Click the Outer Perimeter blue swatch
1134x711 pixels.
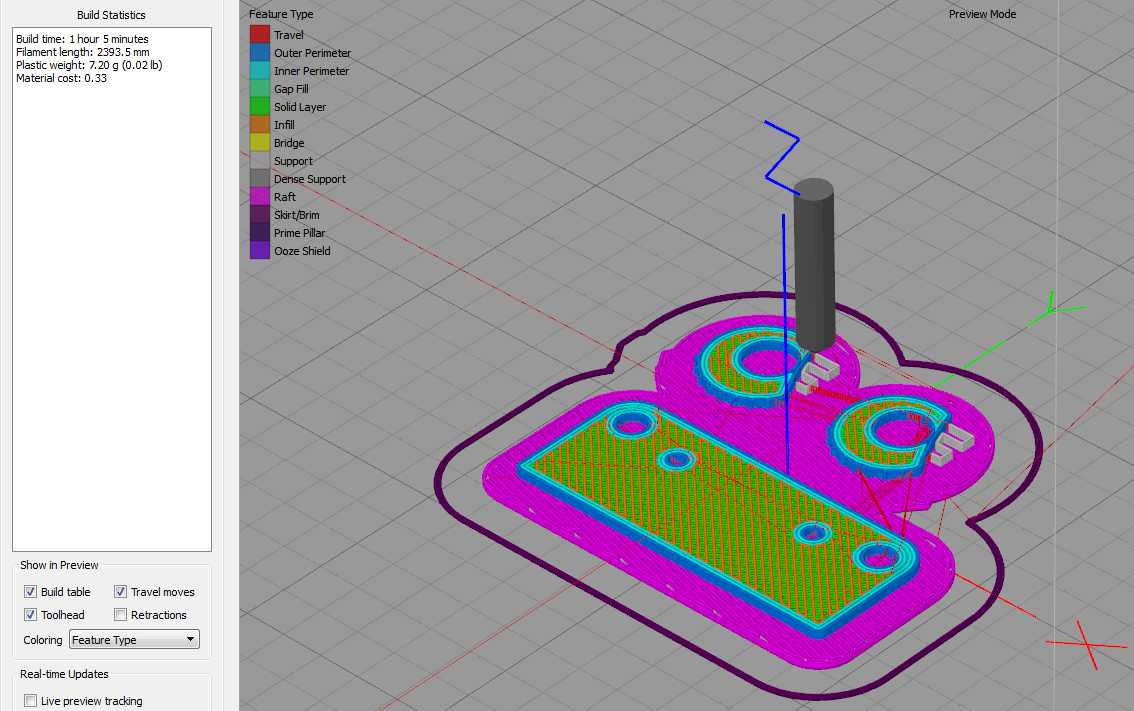pyautogui.click(x=260, y=53)
